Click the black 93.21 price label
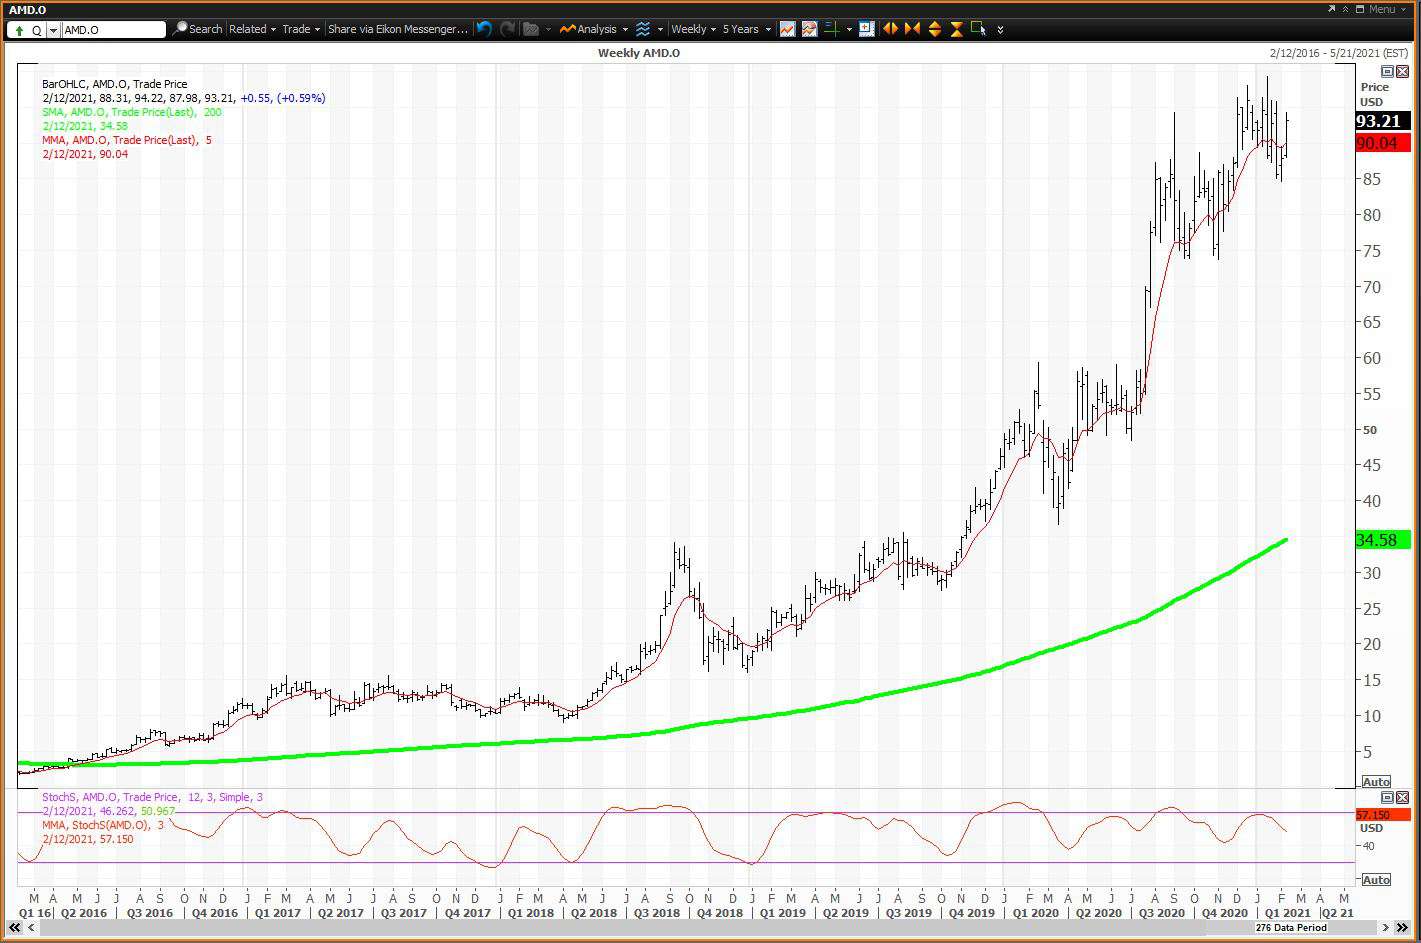Image resolution: width=1421 pixels, height=943 pixels. pos(1382,121)
